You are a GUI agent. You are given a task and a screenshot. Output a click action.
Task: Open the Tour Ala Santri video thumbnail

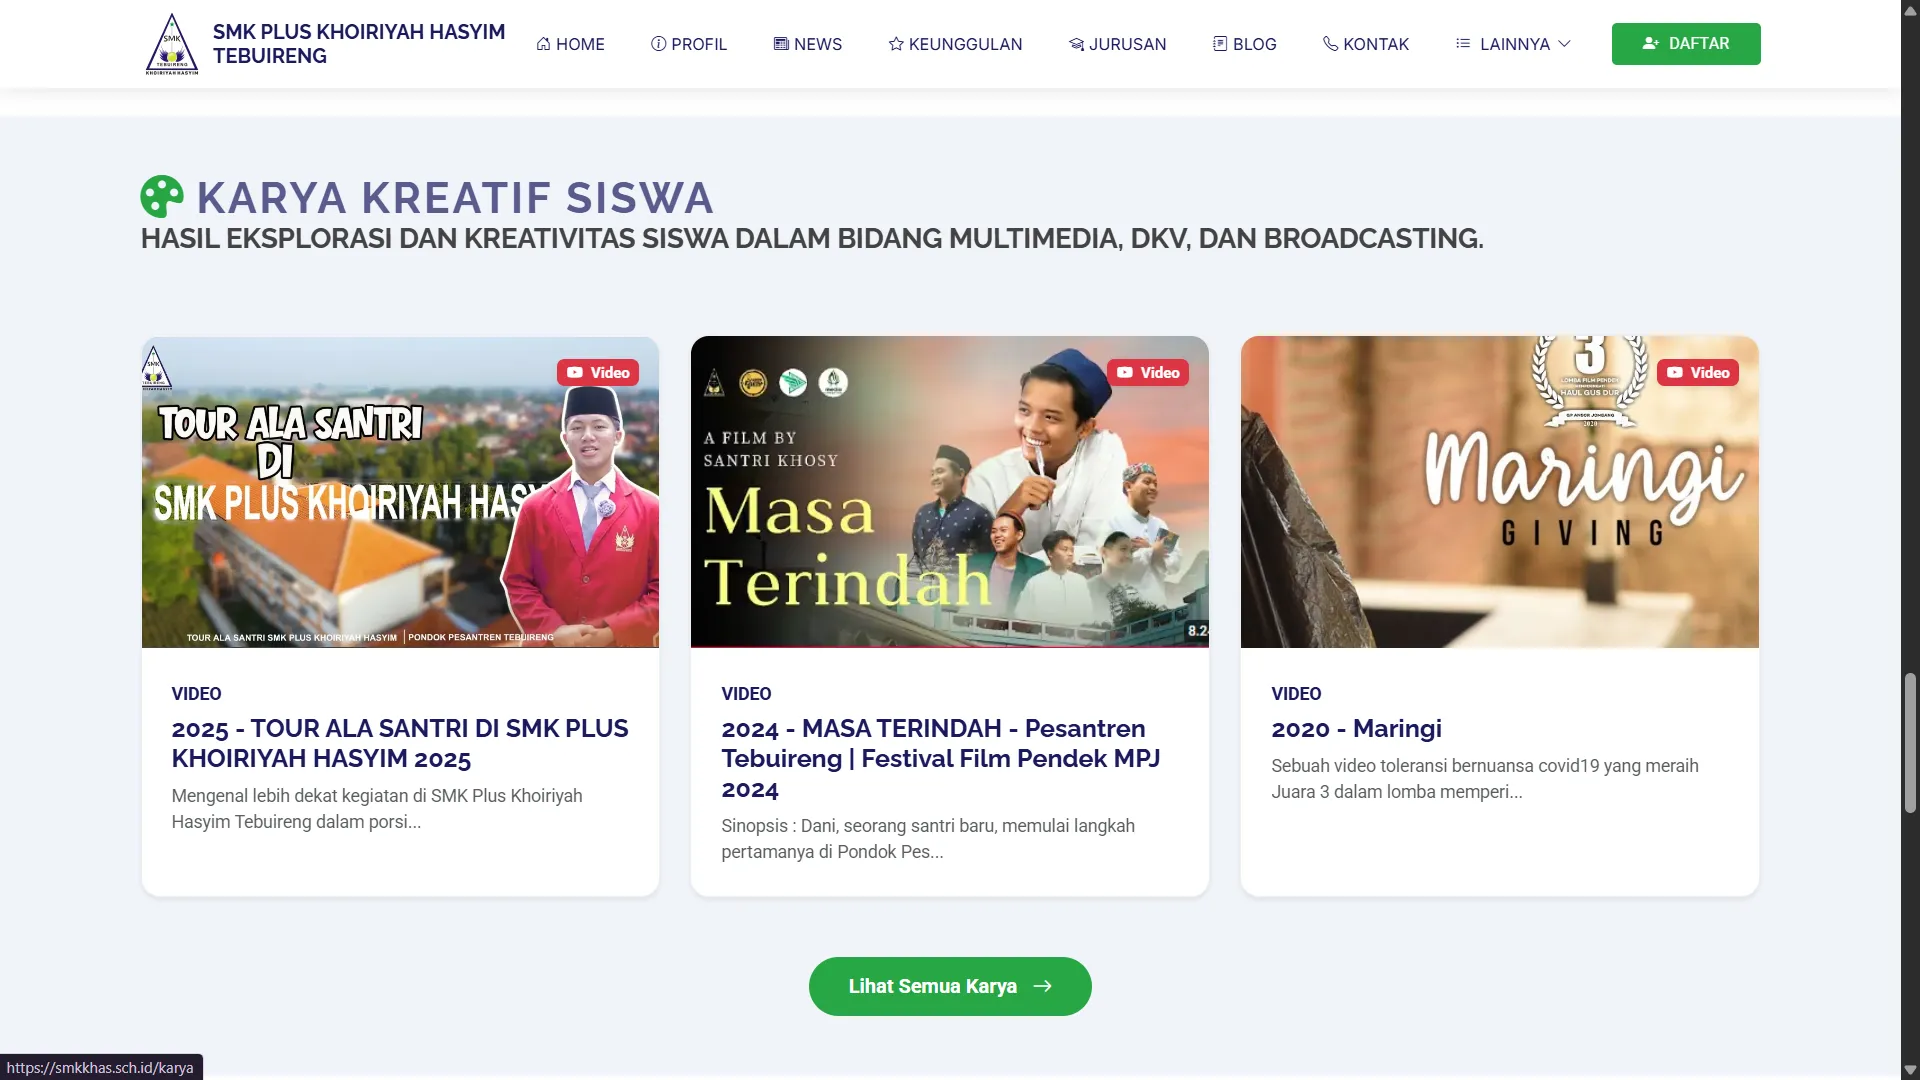pyautogui.click(x=400, y=492)
